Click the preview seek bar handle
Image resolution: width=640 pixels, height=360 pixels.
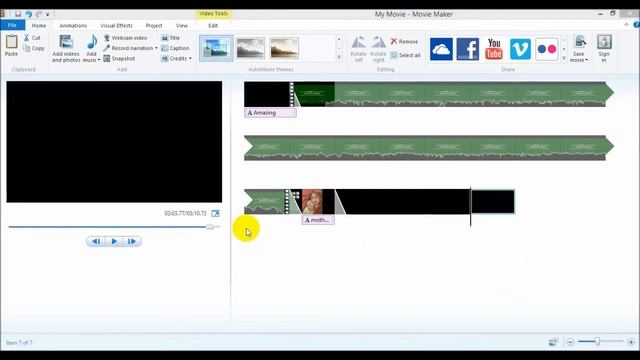[210, 227]
